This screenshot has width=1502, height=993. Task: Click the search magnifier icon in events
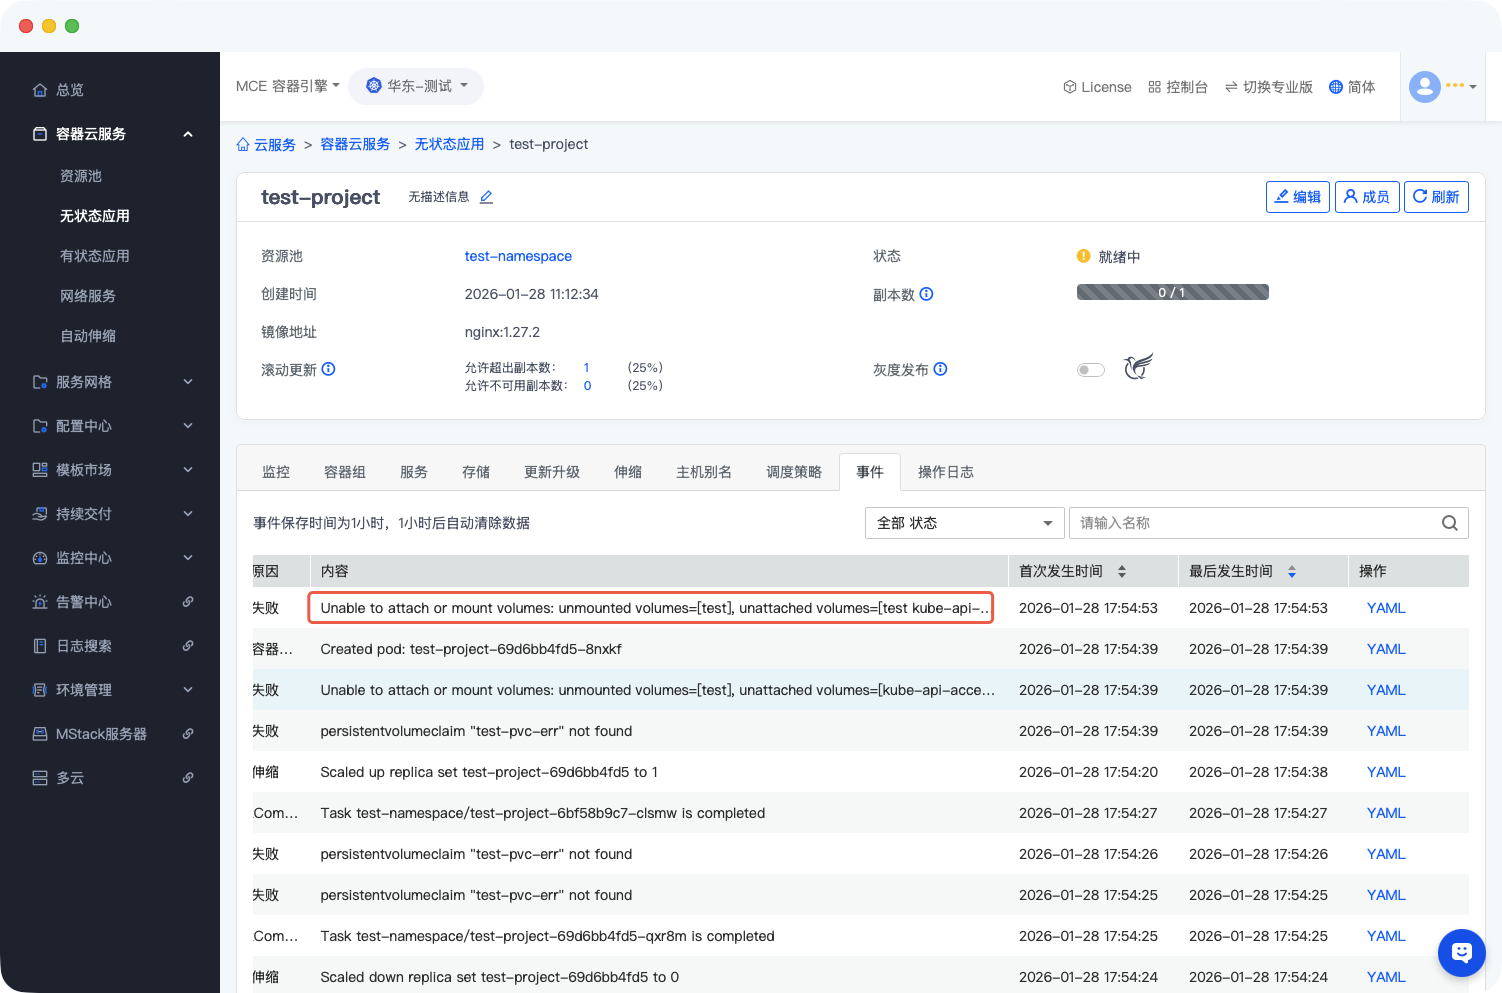tap(1449, 523)
